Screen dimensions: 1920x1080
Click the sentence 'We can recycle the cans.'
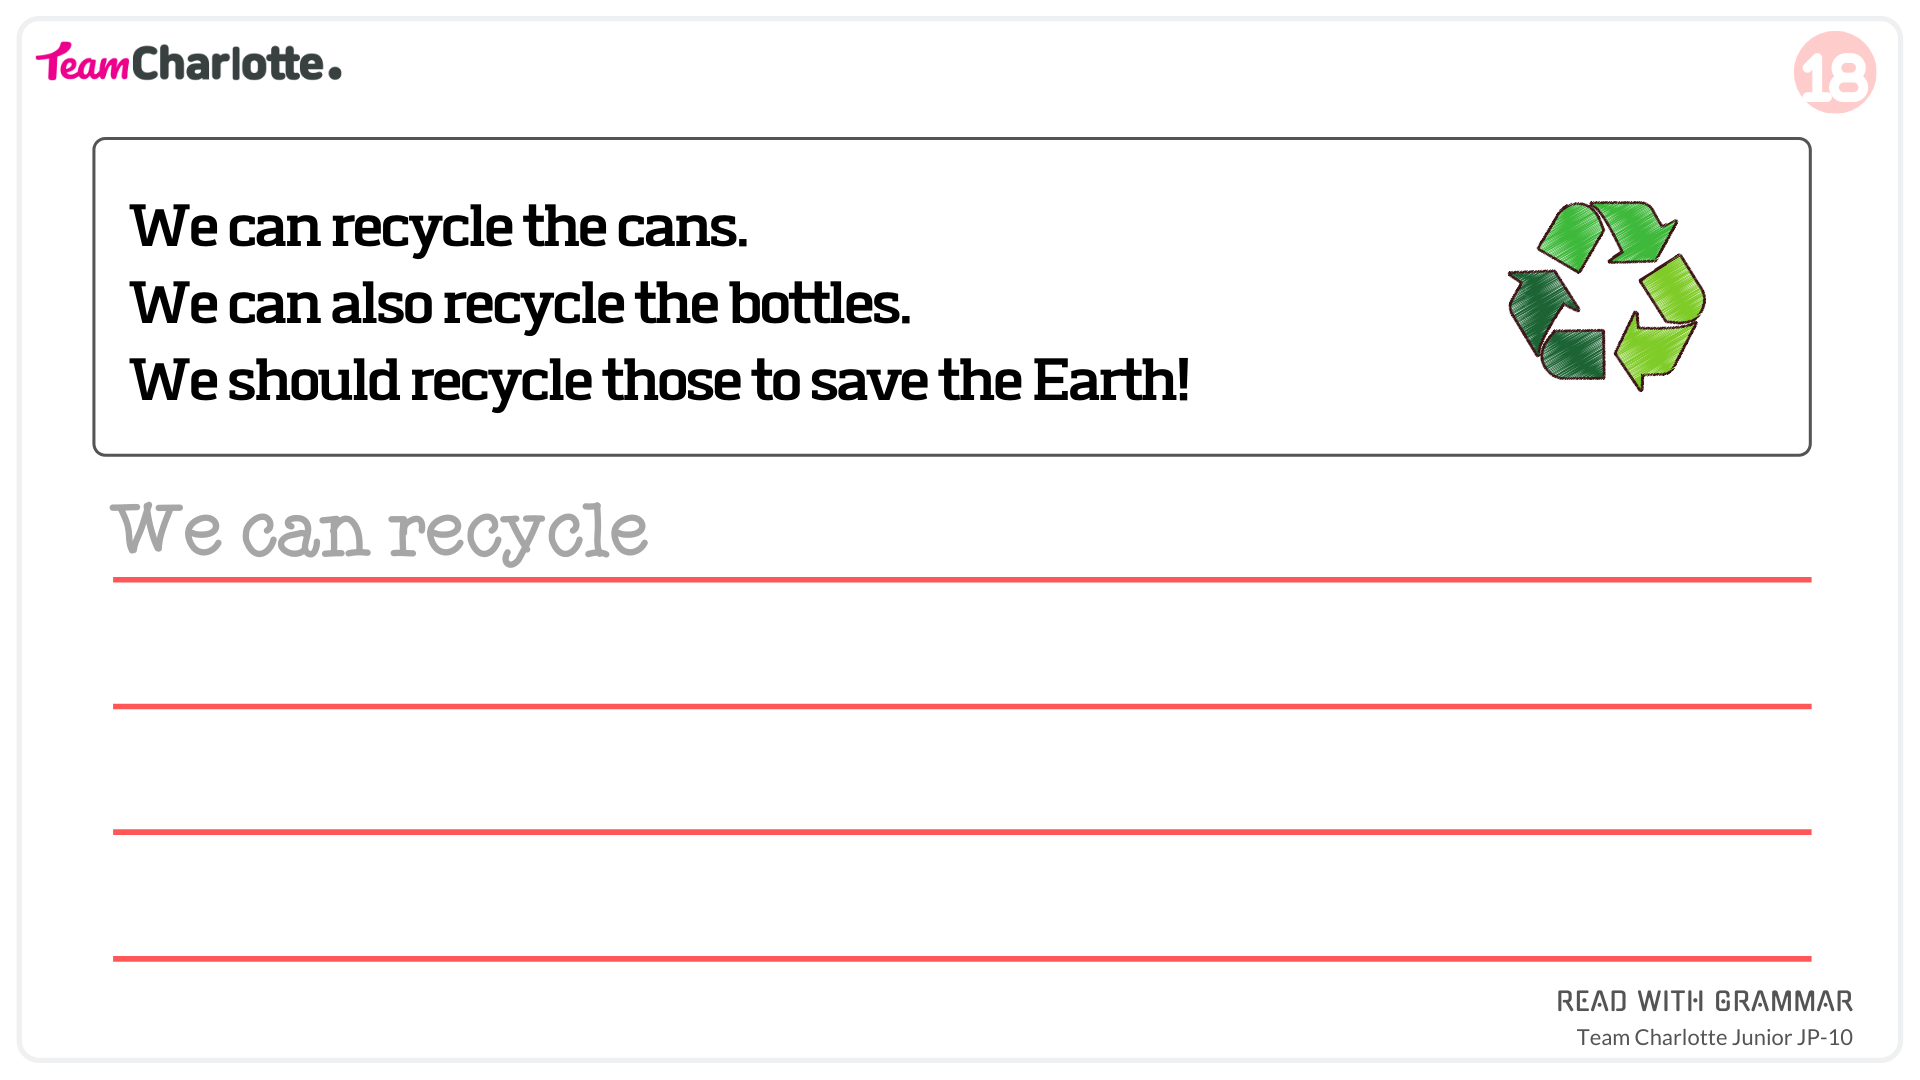439,227
